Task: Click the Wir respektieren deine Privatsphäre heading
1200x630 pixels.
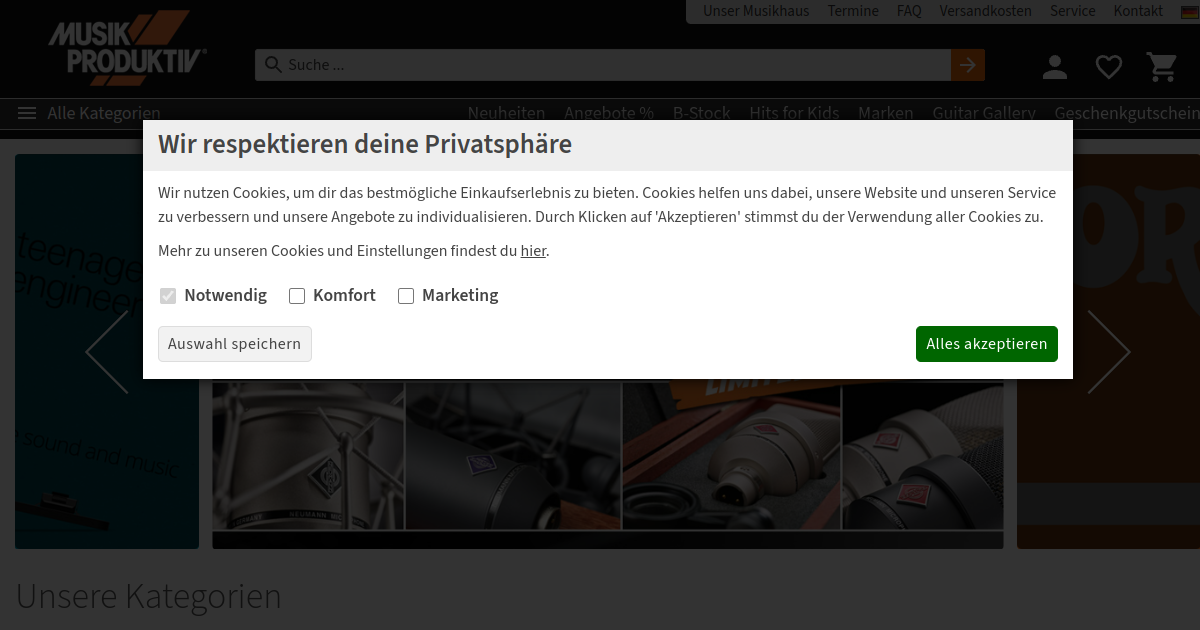Action: click(365, 144)
